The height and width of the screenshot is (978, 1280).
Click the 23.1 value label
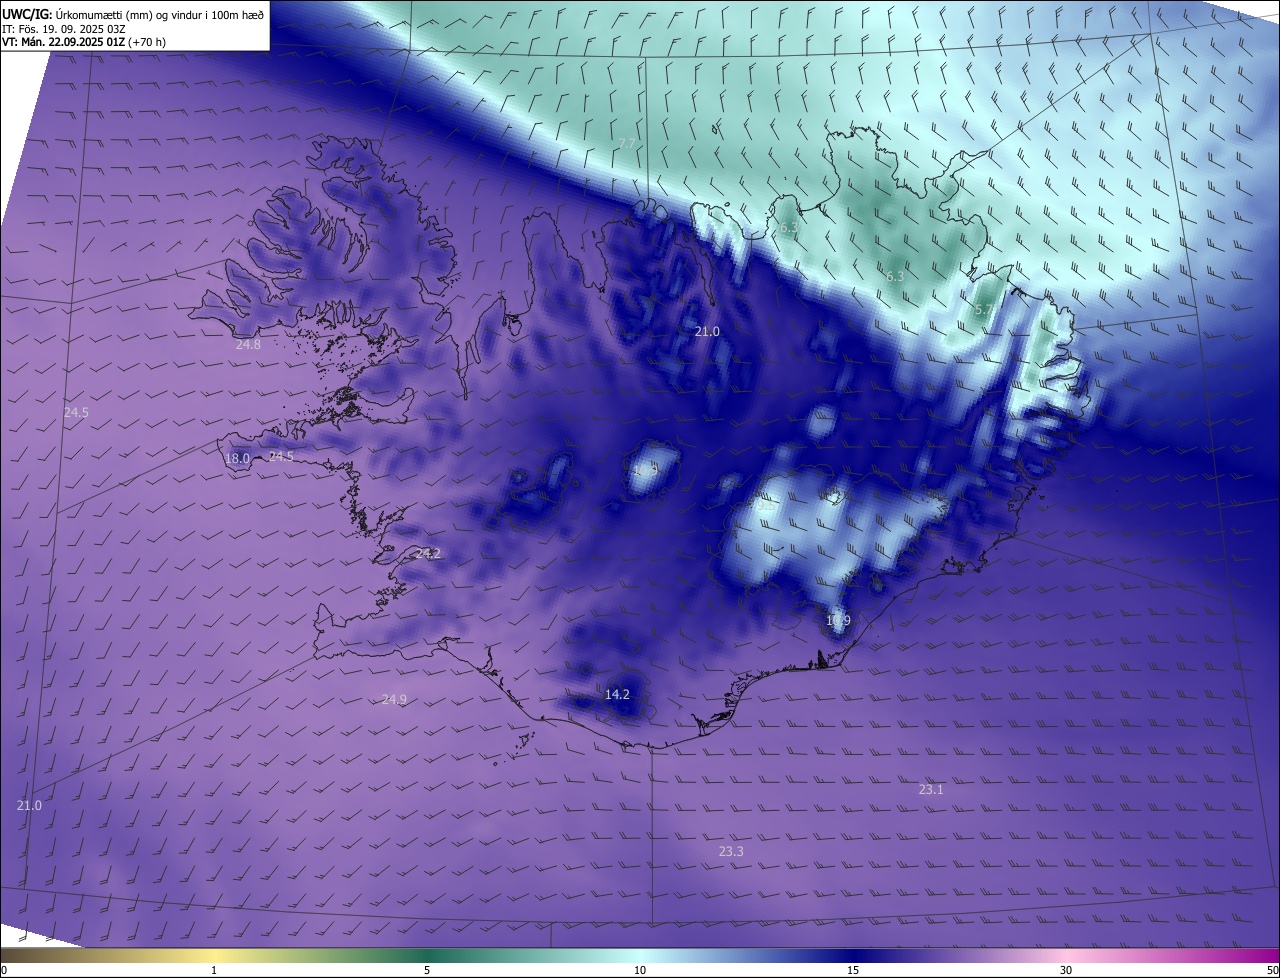[931, 790]
